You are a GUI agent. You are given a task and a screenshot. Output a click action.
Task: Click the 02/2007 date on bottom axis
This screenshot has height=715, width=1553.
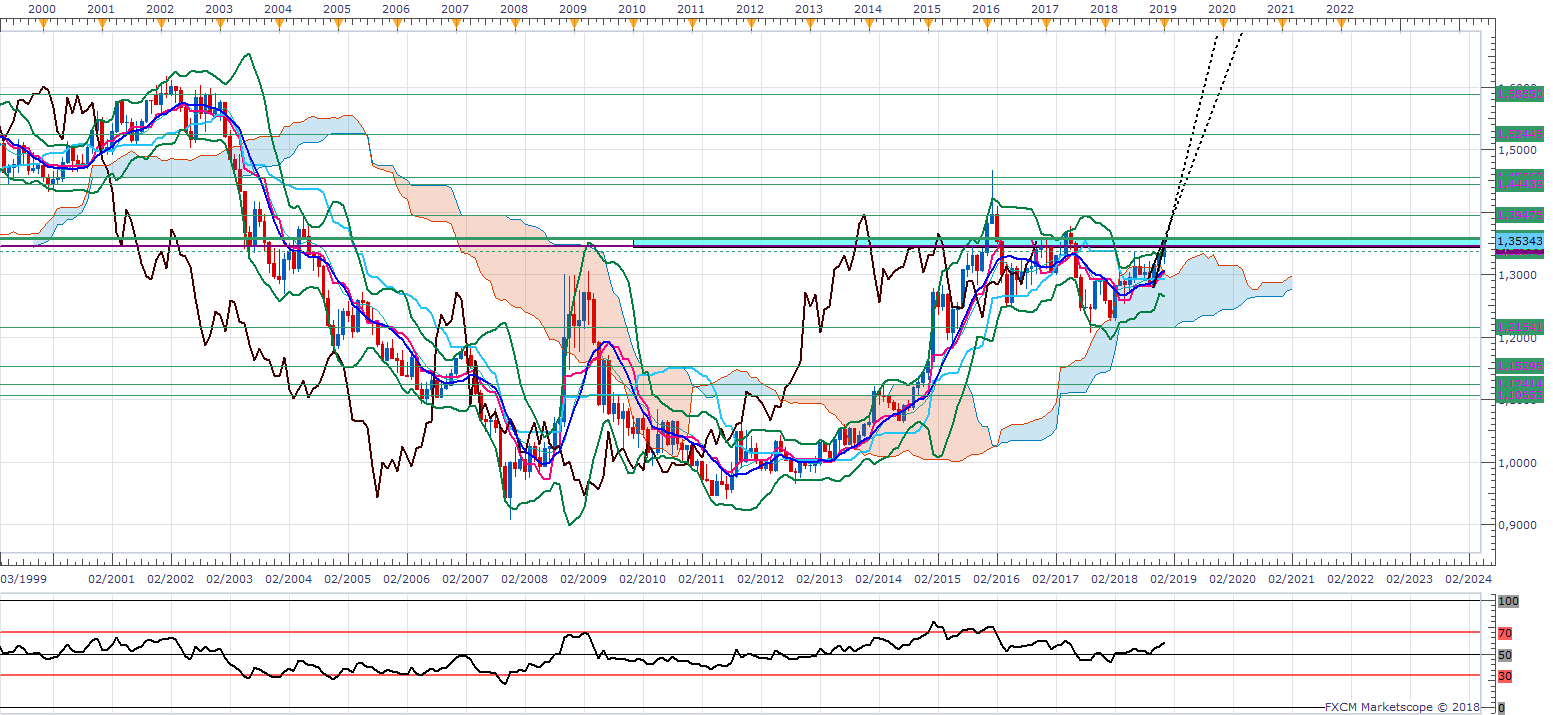(465, 579)
